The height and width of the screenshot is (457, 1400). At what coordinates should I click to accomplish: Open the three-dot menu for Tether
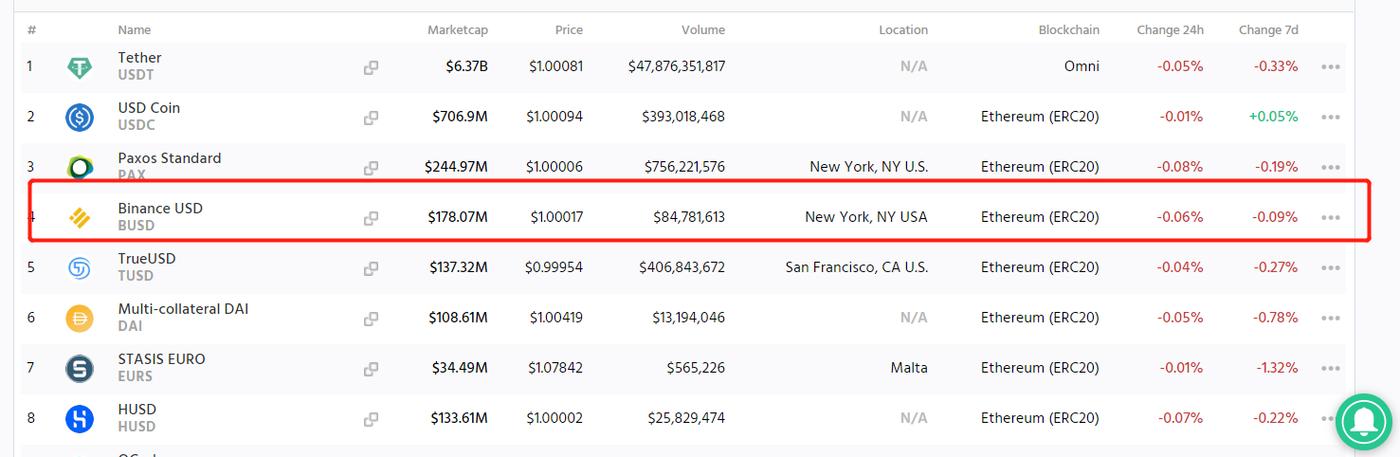[x=1330, y=67]
